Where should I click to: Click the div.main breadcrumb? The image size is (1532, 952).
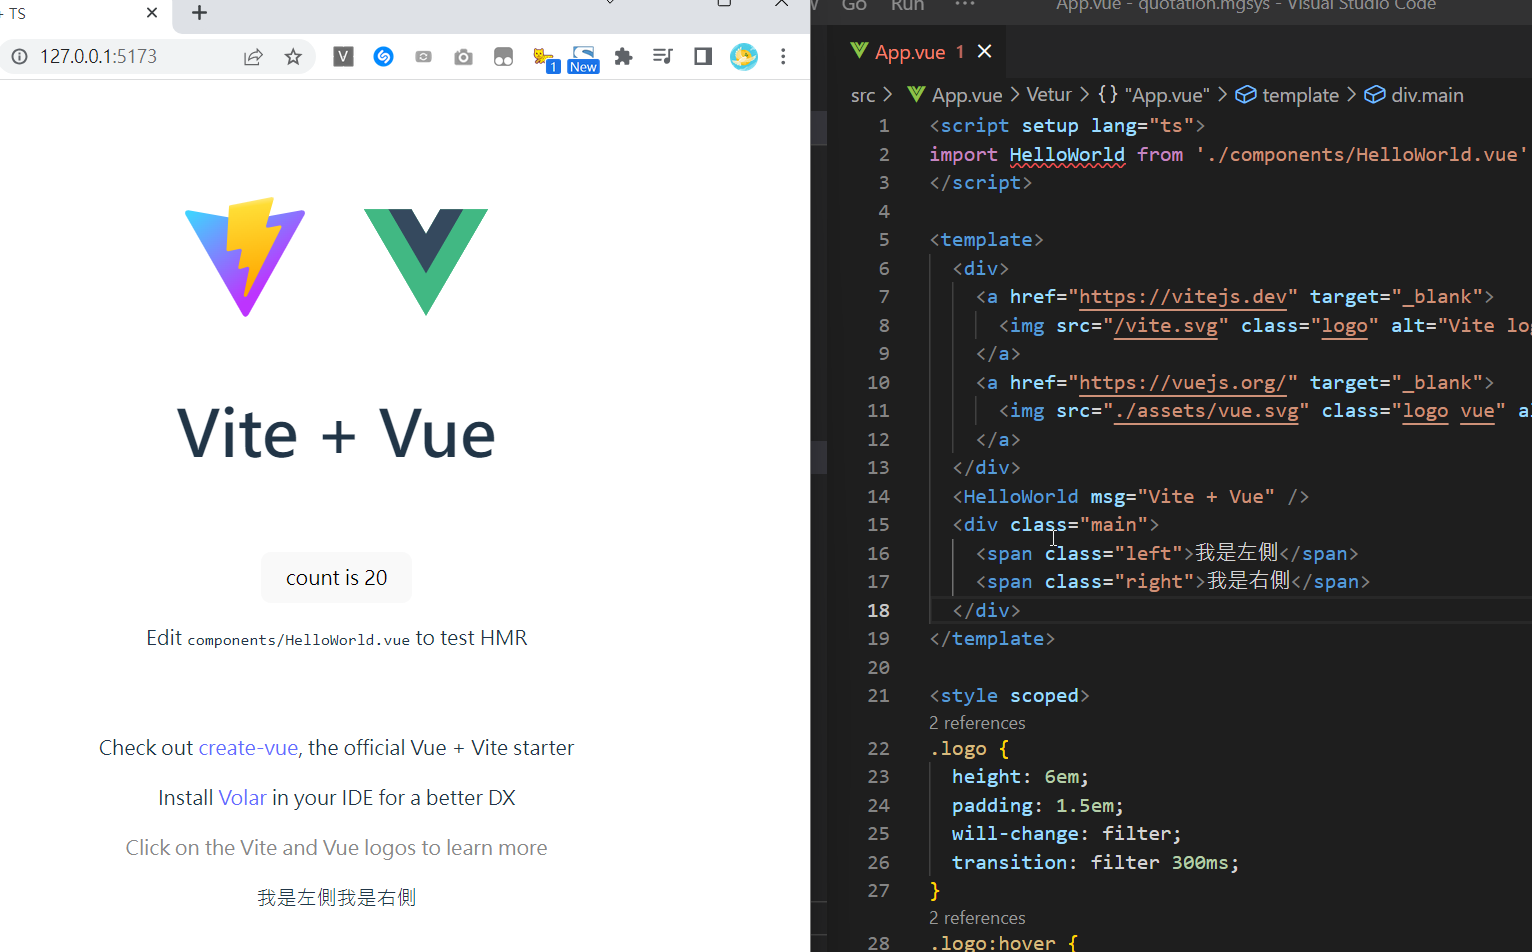pyautogui.click(x=1414, y=95)
